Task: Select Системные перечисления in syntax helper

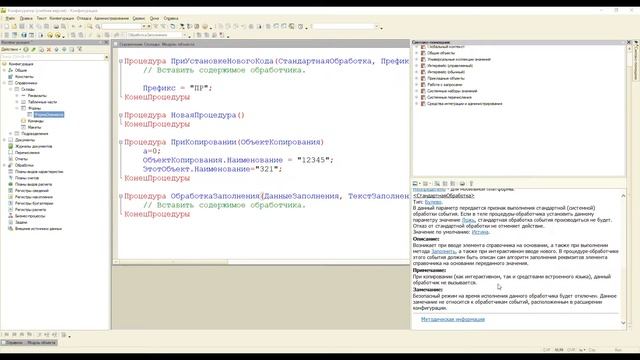Action: pyautogui.click(x=449, y=98)
